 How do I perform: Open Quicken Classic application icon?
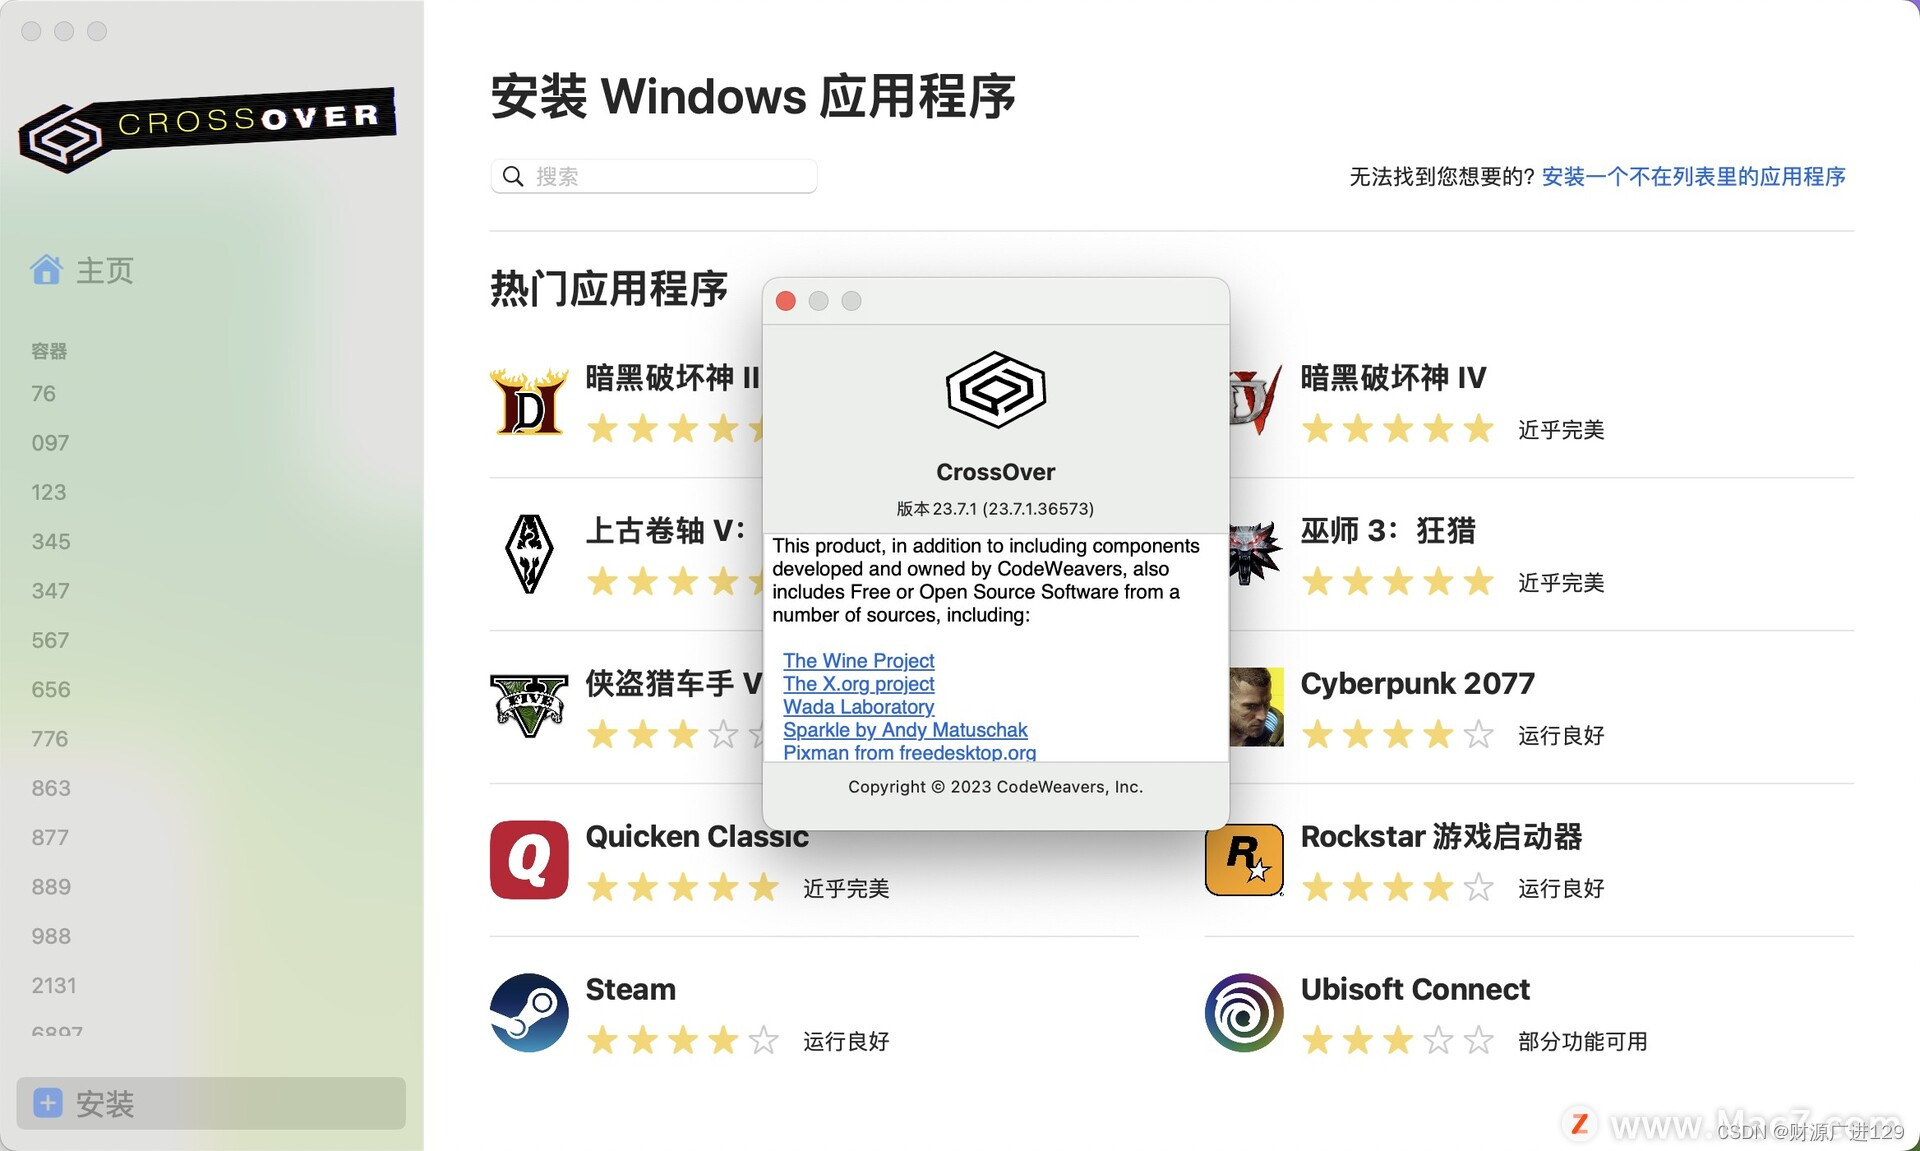[529, 862]
